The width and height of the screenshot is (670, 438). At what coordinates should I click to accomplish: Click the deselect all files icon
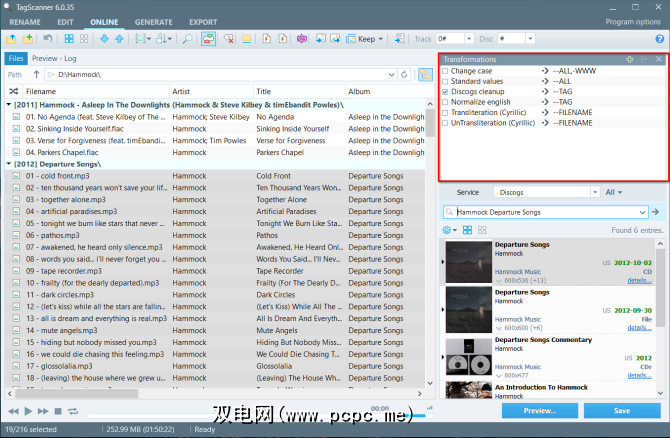[84, 39]
